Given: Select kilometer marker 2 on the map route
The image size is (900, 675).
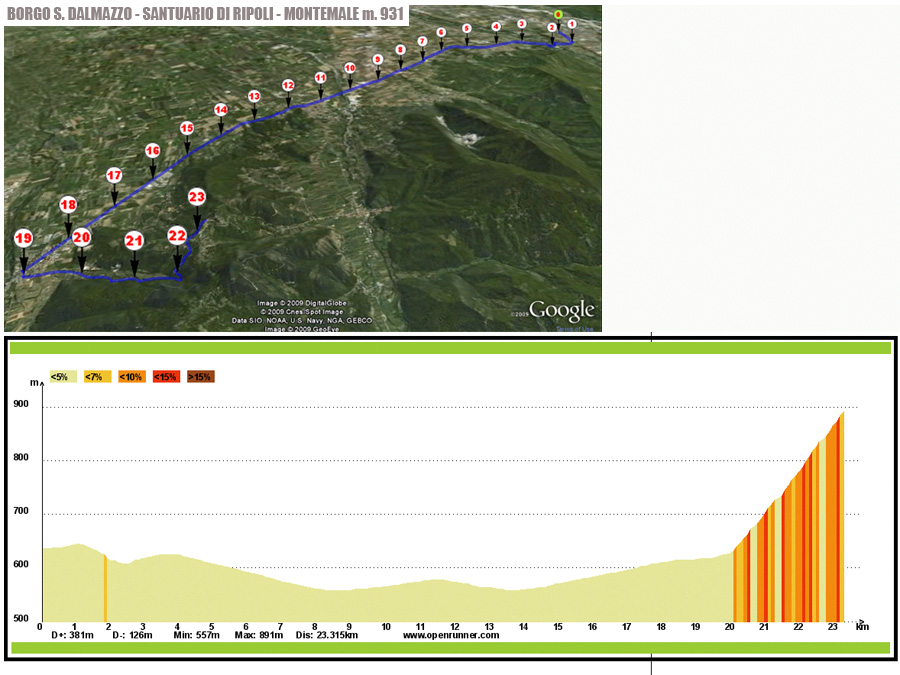Looking at the screenshot, I should pyautogui.click(x=552, y=28).
